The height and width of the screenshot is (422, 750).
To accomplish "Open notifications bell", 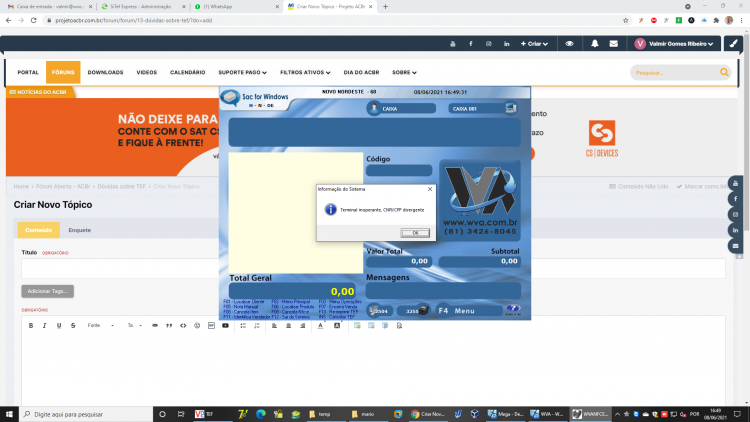I will point(595,44).
